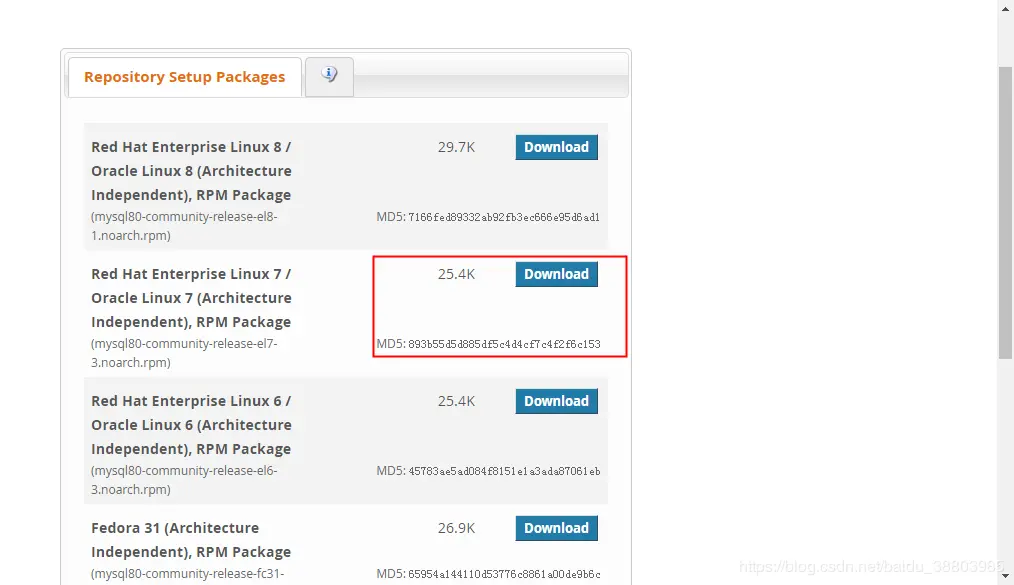Select filename mysql80-community-release-el7-3.noarch.rpm
Screen dimensions: 1014x585
(184, 353)
